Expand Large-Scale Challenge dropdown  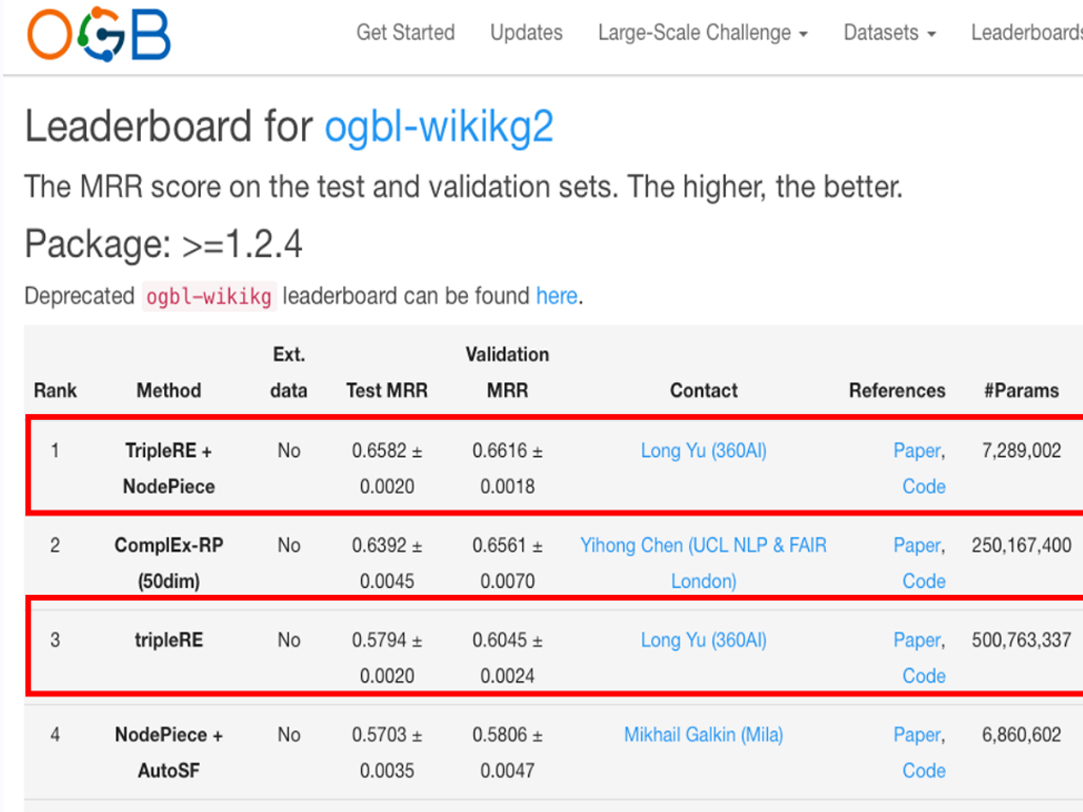click(702, 32)
